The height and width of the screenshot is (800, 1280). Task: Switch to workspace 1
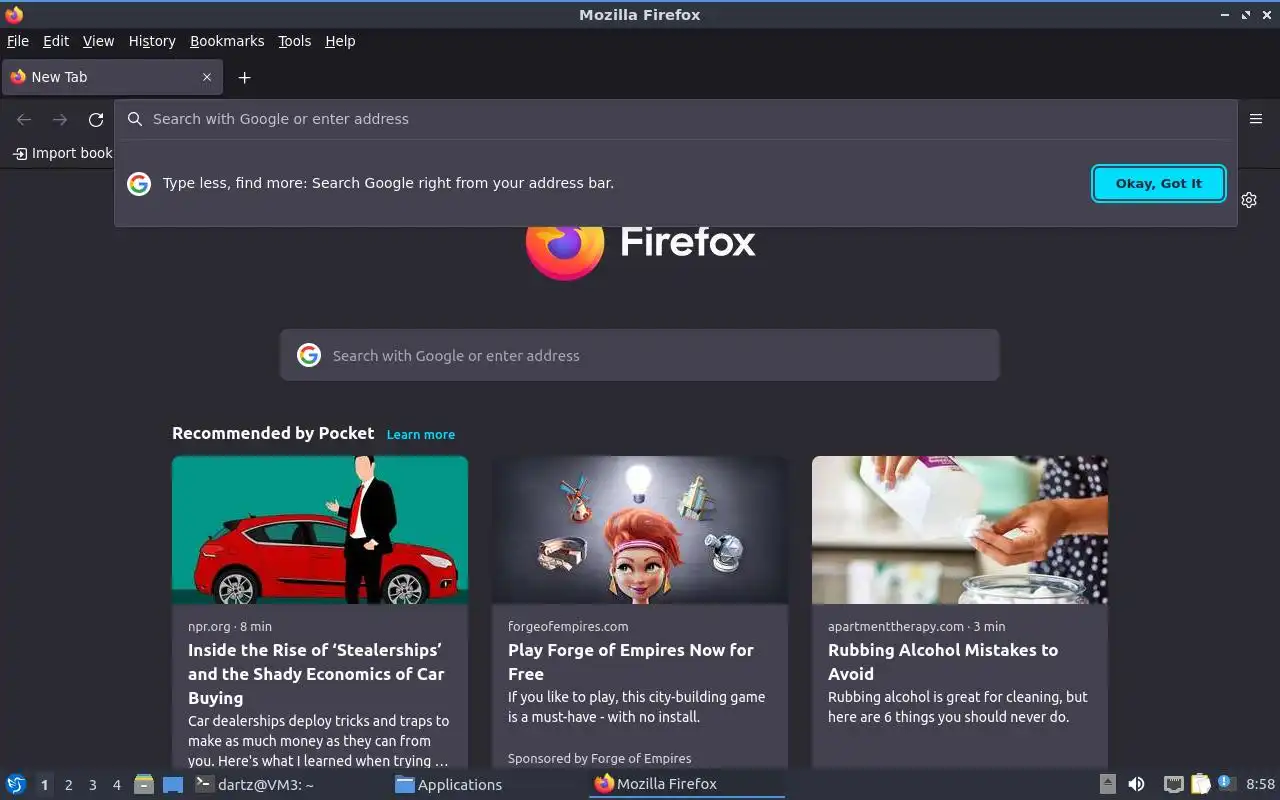coord(44,785)
